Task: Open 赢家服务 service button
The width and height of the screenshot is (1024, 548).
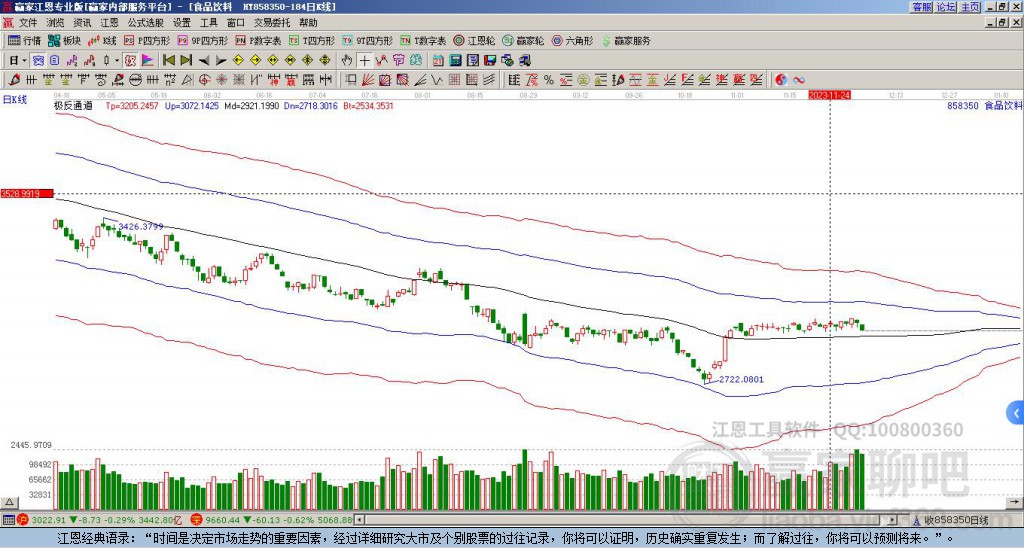Action: tap(626, 40)
